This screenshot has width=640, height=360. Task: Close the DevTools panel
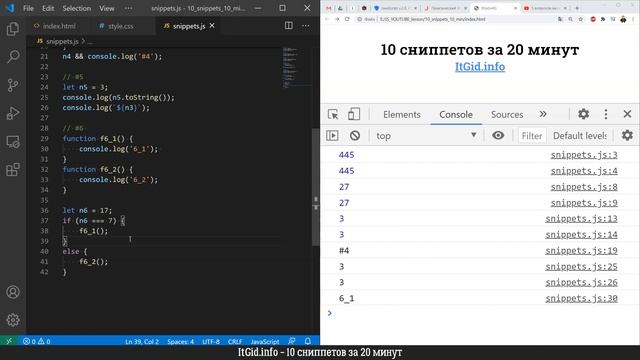(x=627, y=114)
